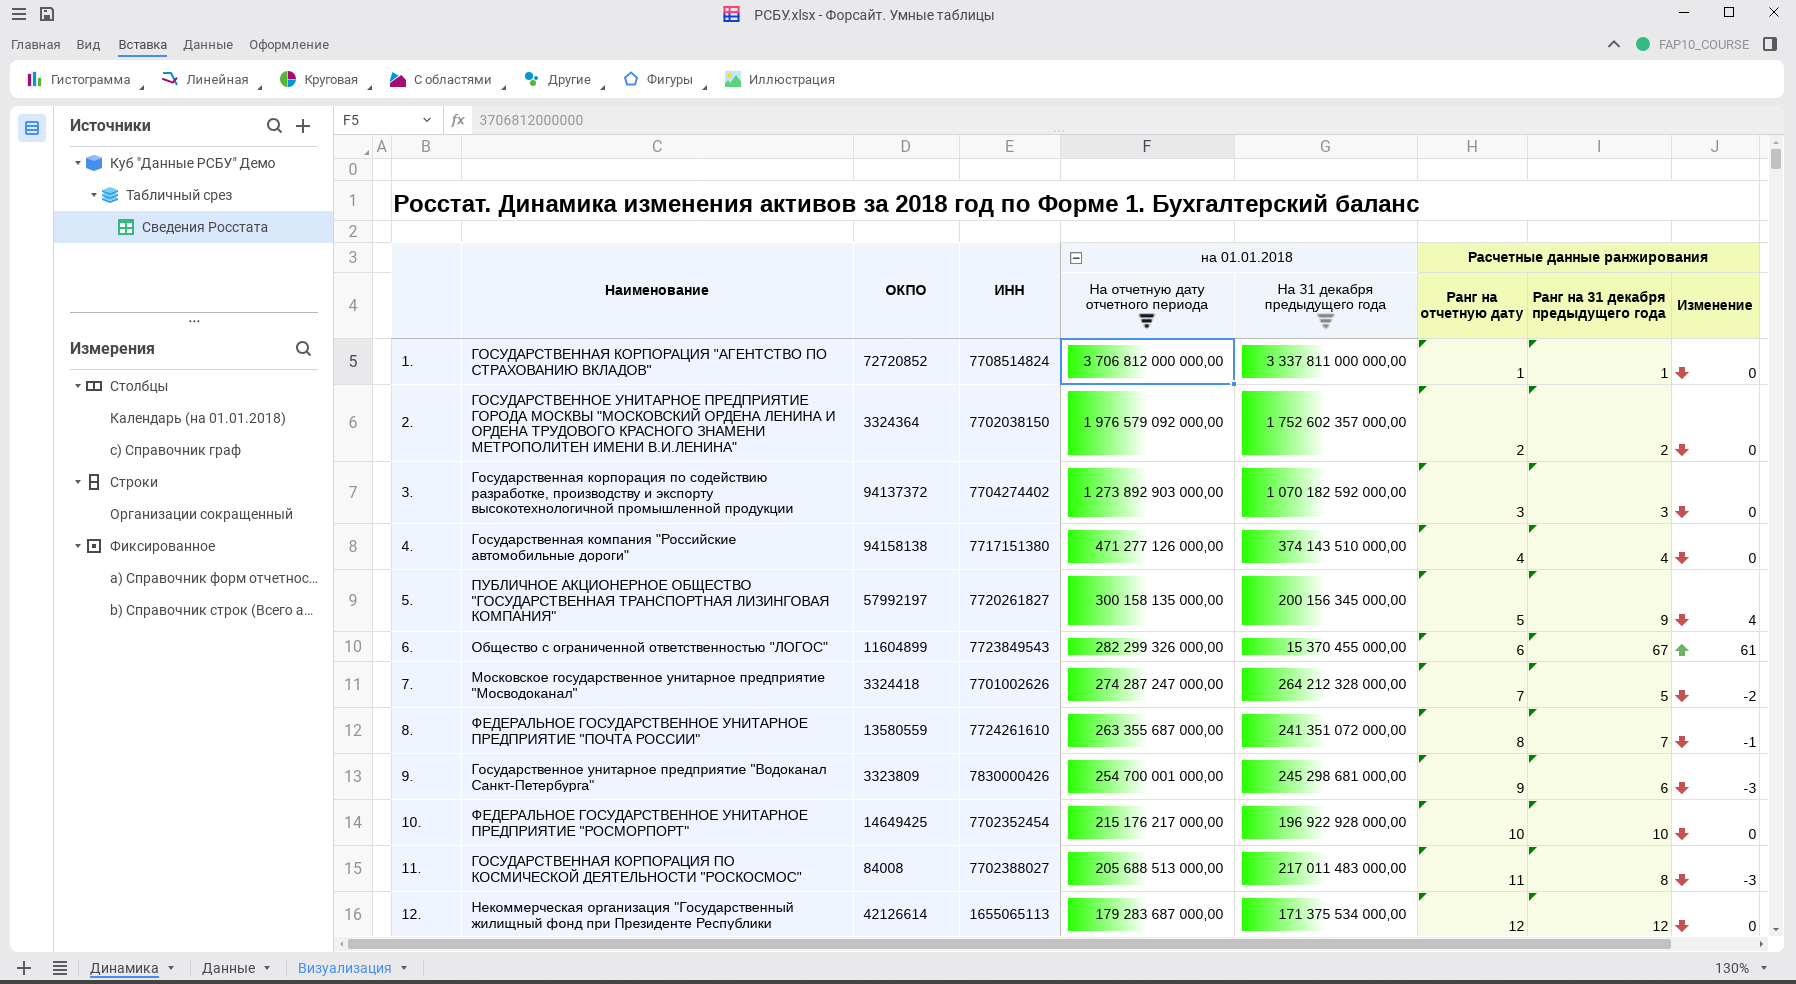The image size is (1796, 984).
Task: Open the Оформление ribbon tab
Action: click(289, 45)
